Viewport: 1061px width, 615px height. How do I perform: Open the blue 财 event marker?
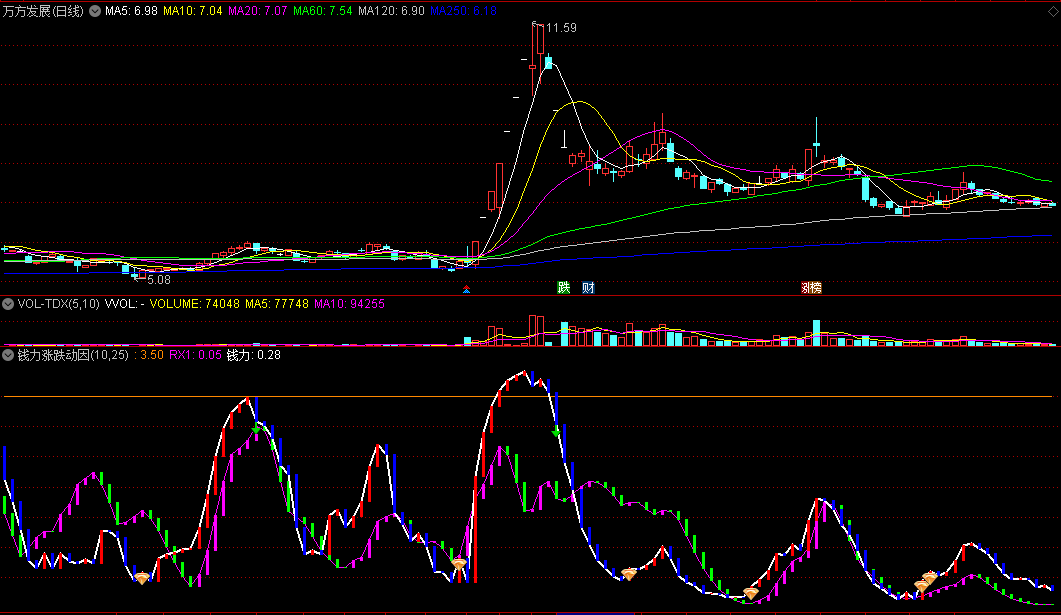pyautogui.click(x=588, y=288)
